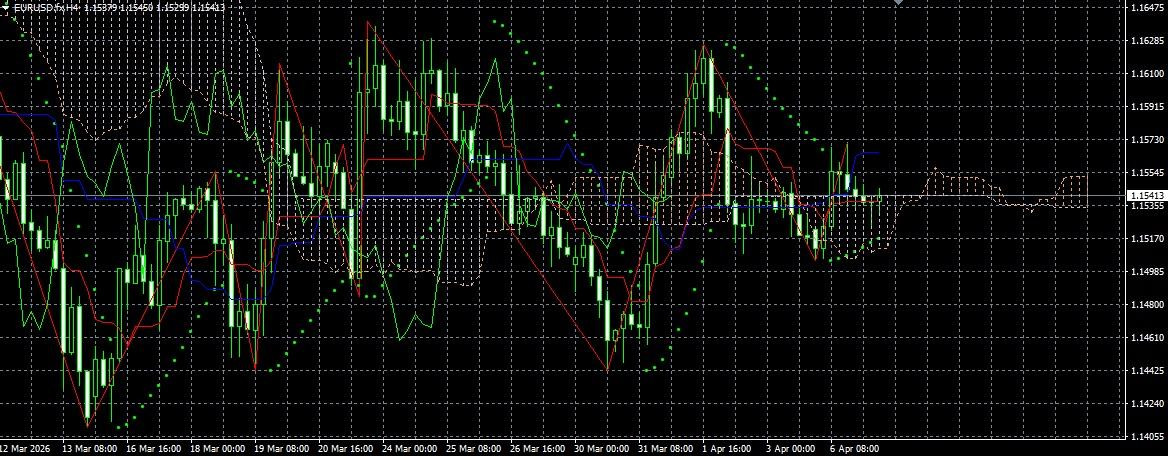The width and height of the screenshot is (1168, 456).
Task: Click price scale value 1.14240
Action: 1147,404
